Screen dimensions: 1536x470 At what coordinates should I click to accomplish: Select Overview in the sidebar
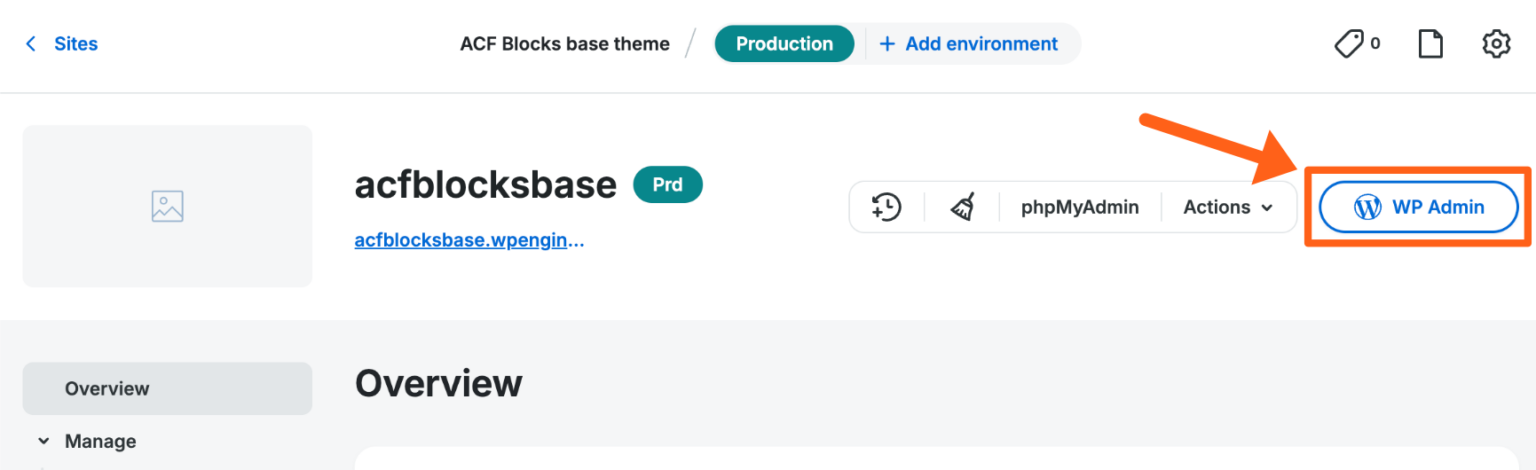click(107, 388)
